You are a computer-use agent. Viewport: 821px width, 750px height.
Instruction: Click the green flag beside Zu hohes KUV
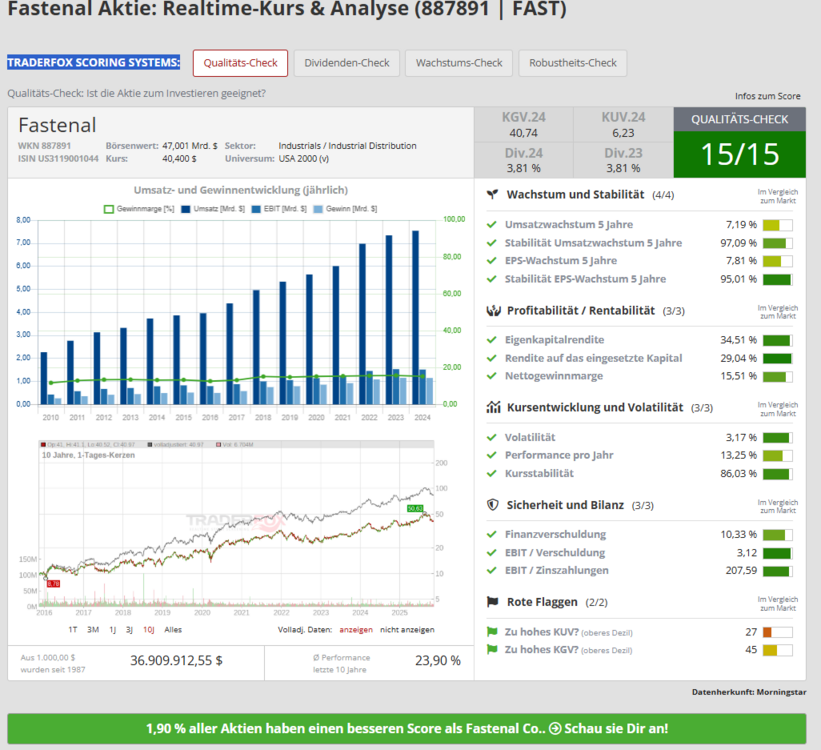tap(492, 631)
